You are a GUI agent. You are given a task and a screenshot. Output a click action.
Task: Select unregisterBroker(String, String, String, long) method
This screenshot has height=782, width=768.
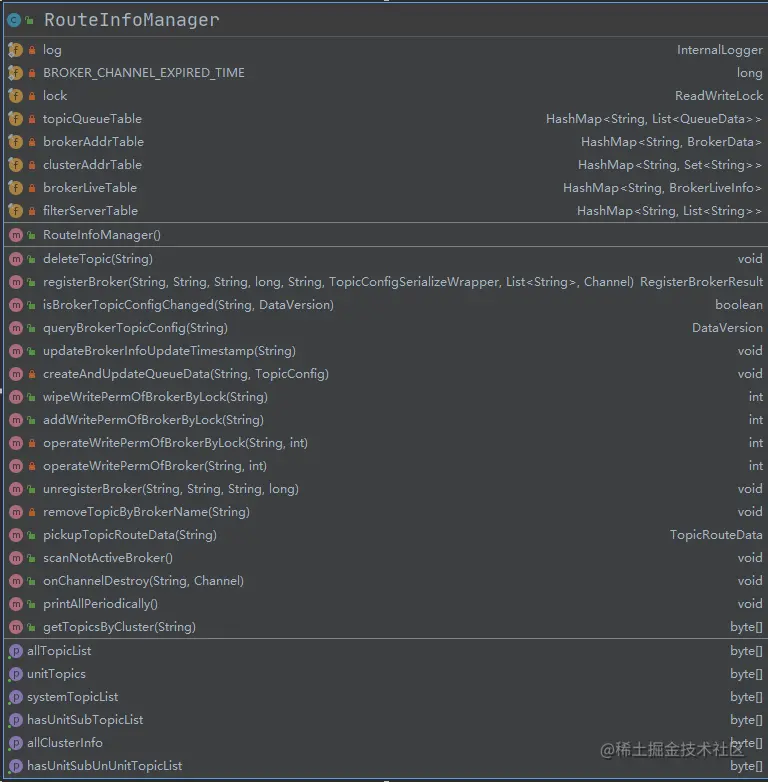coord(171,489)
